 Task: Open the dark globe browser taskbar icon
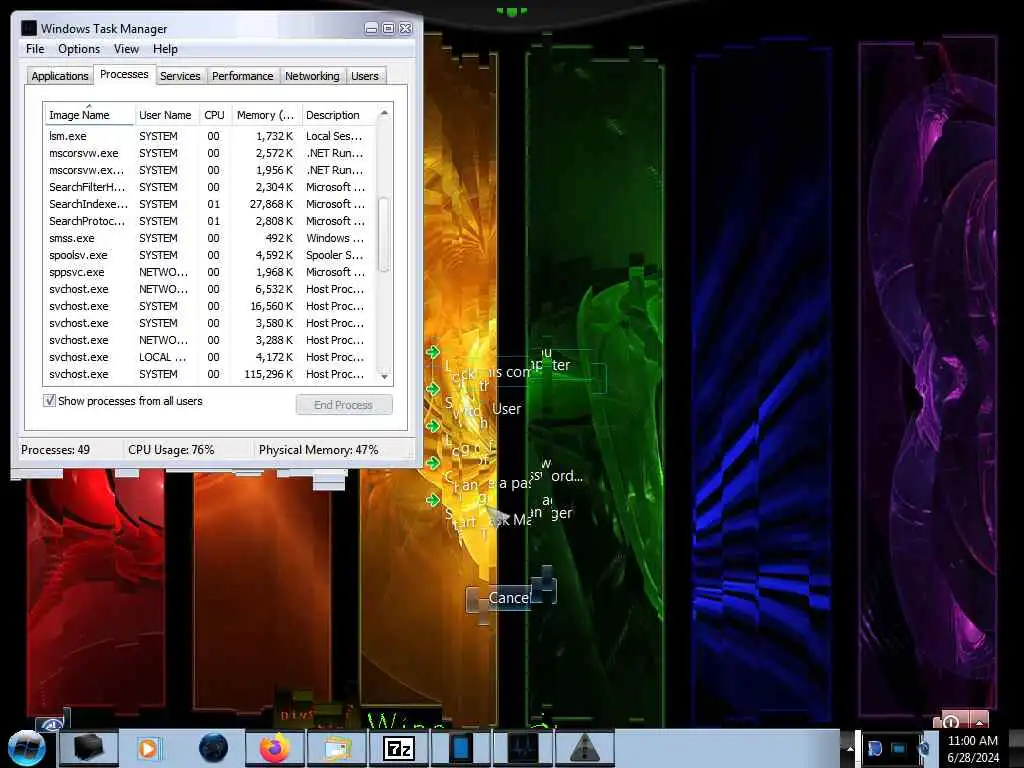(214, 748)
